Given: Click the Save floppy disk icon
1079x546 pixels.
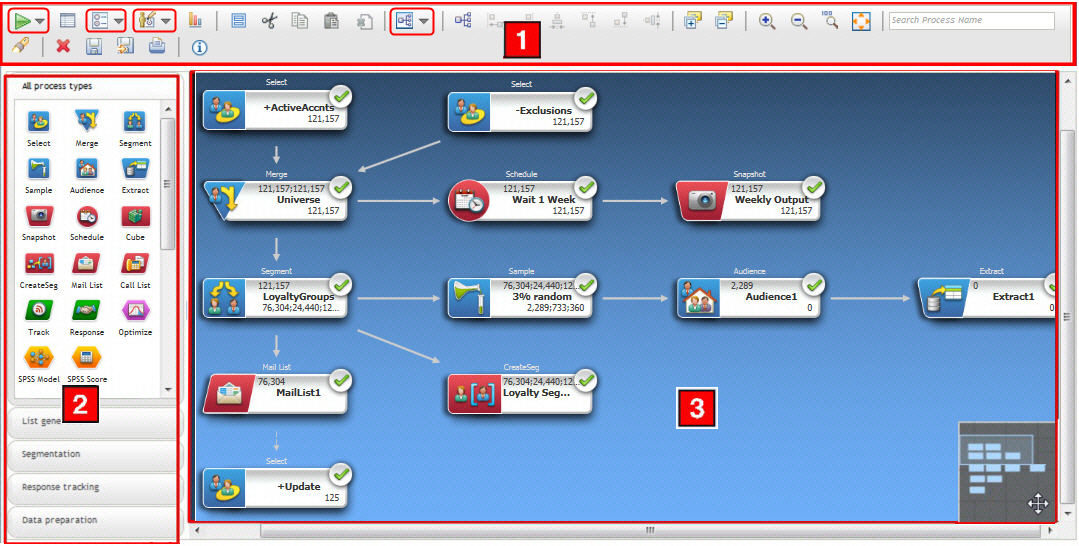Looking at the screenshot, I should [x=94, y=47].
